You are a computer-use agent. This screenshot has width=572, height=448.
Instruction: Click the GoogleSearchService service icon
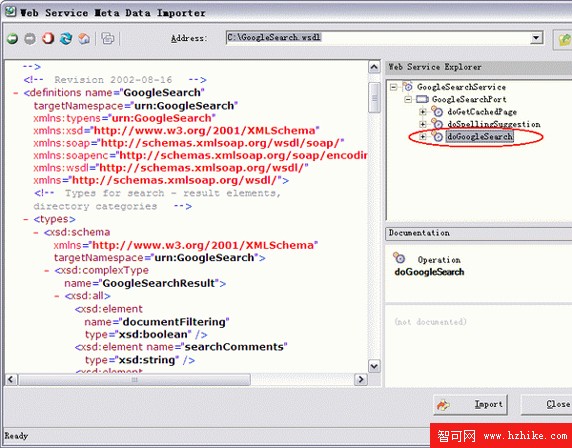point(407,87)
